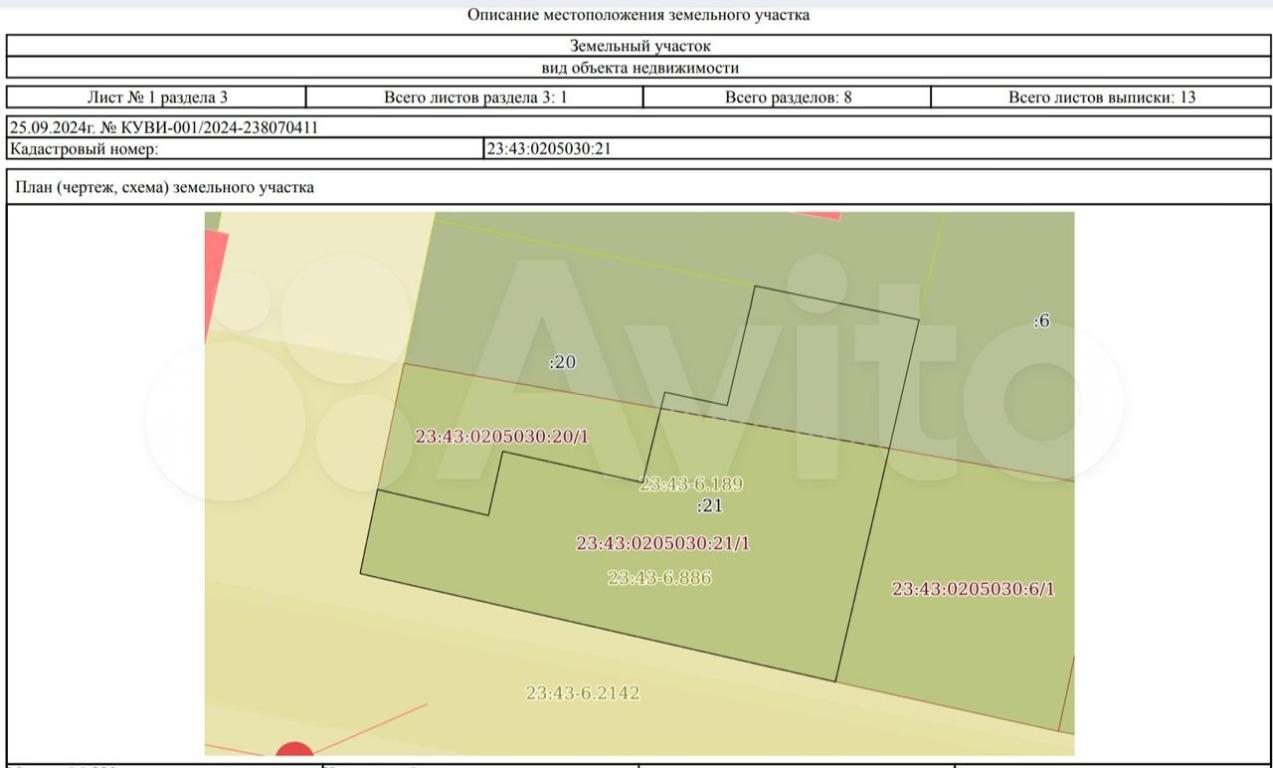Image resolution: width=1273 pixels, height=768 pixels.
Task: Click zone label 23:43-6.2142
Action: coord(583,693)
